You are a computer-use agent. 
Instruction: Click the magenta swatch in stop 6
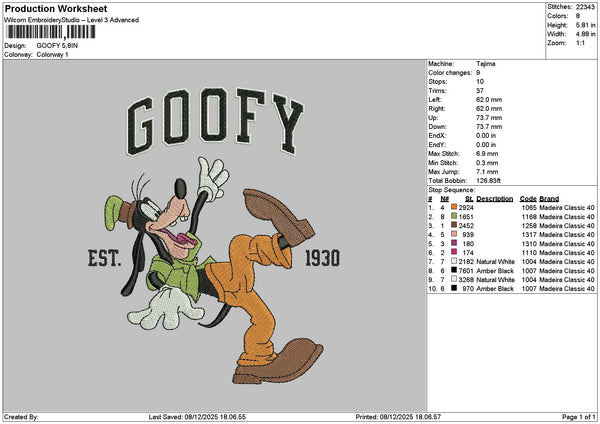[x=454, y=252]
